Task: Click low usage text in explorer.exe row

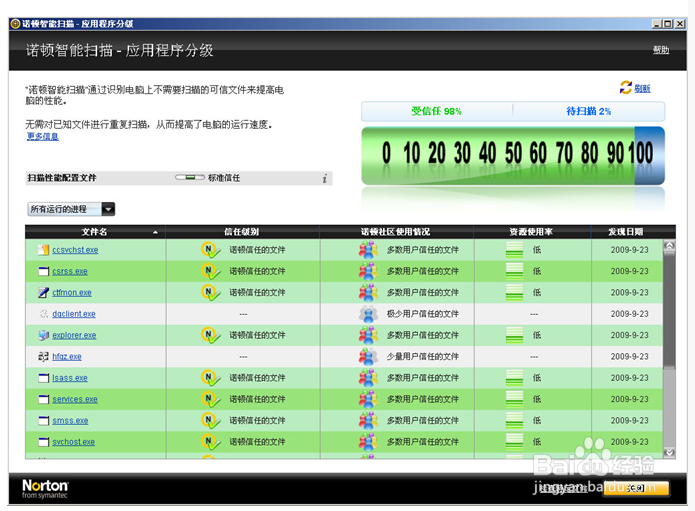Action: pyautogui.click(x=537, y=335)
